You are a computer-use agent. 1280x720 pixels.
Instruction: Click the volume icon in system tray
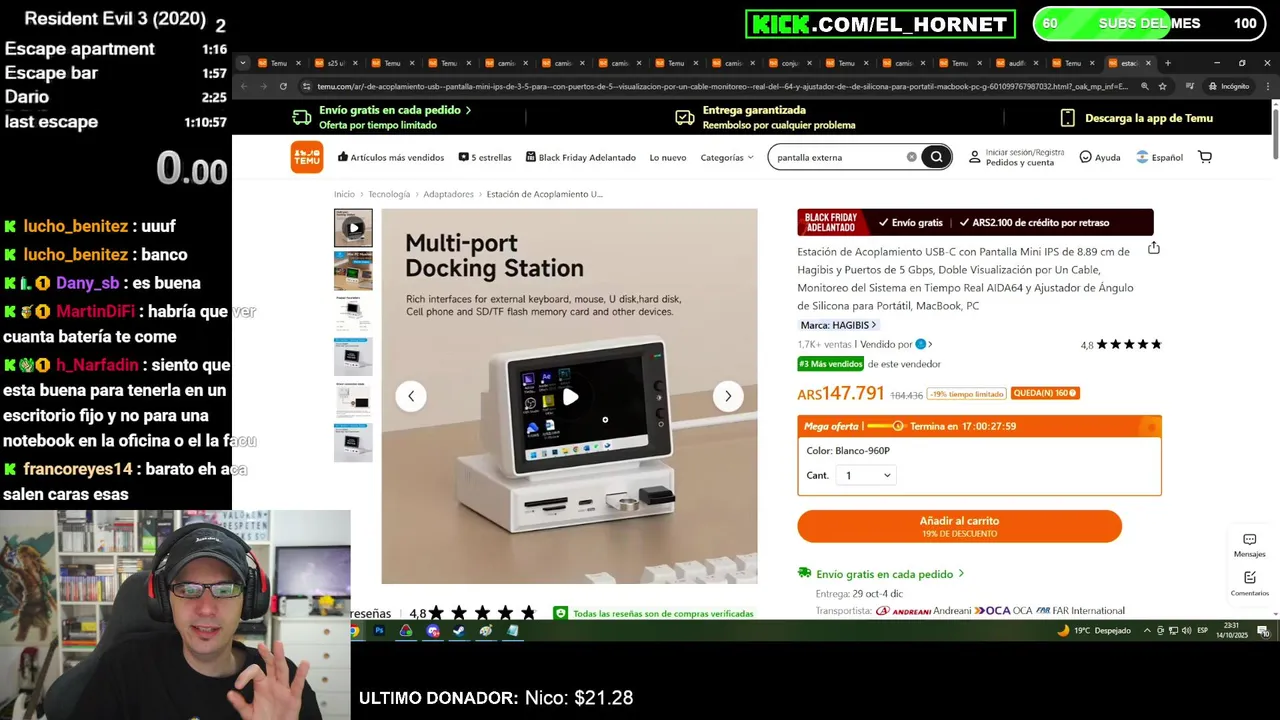click(x=1186, y=631)
